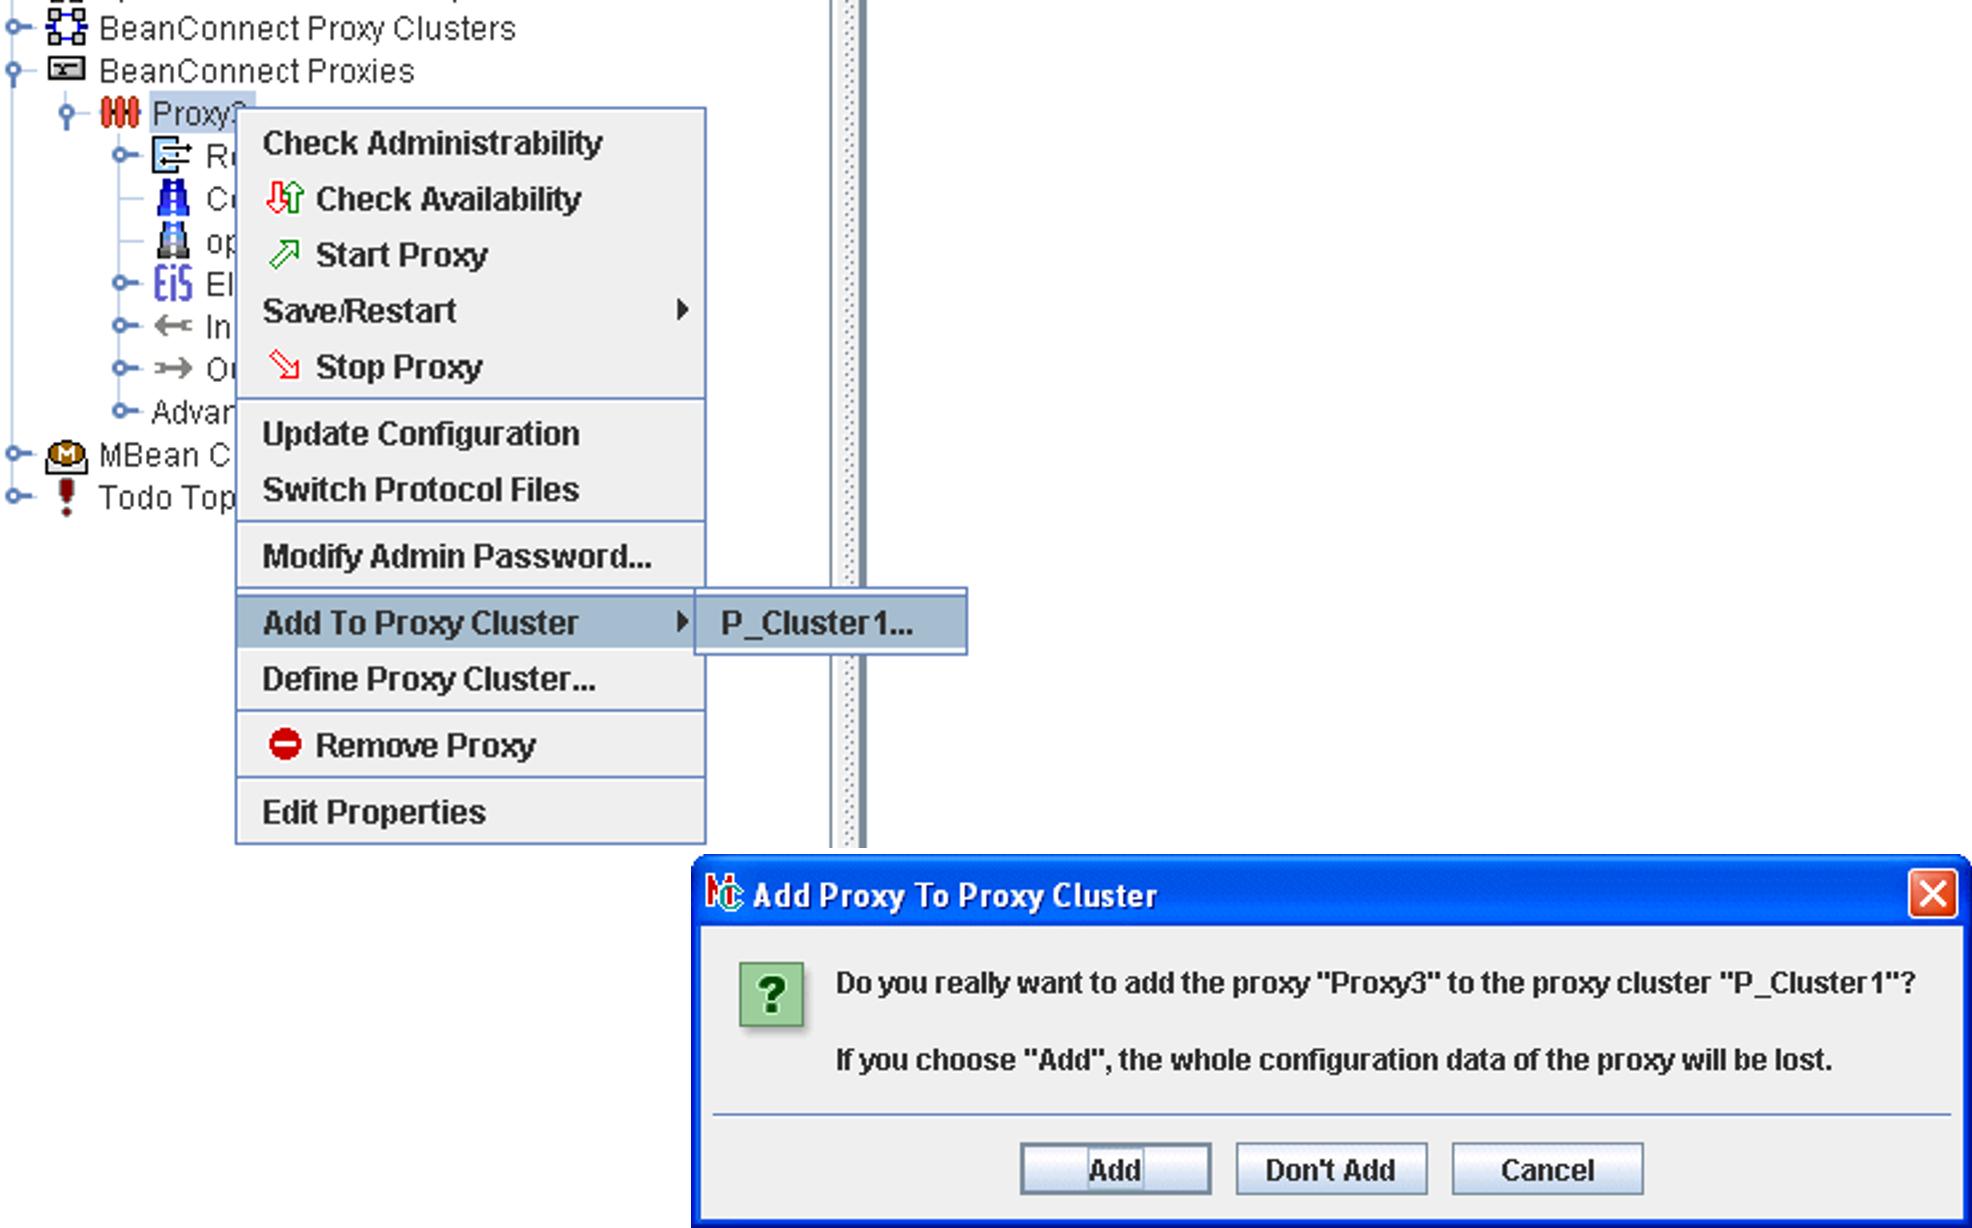Screen dimensions: 1972x1228
Task: Select Check Availability from context menu
Action: (447, 199)
